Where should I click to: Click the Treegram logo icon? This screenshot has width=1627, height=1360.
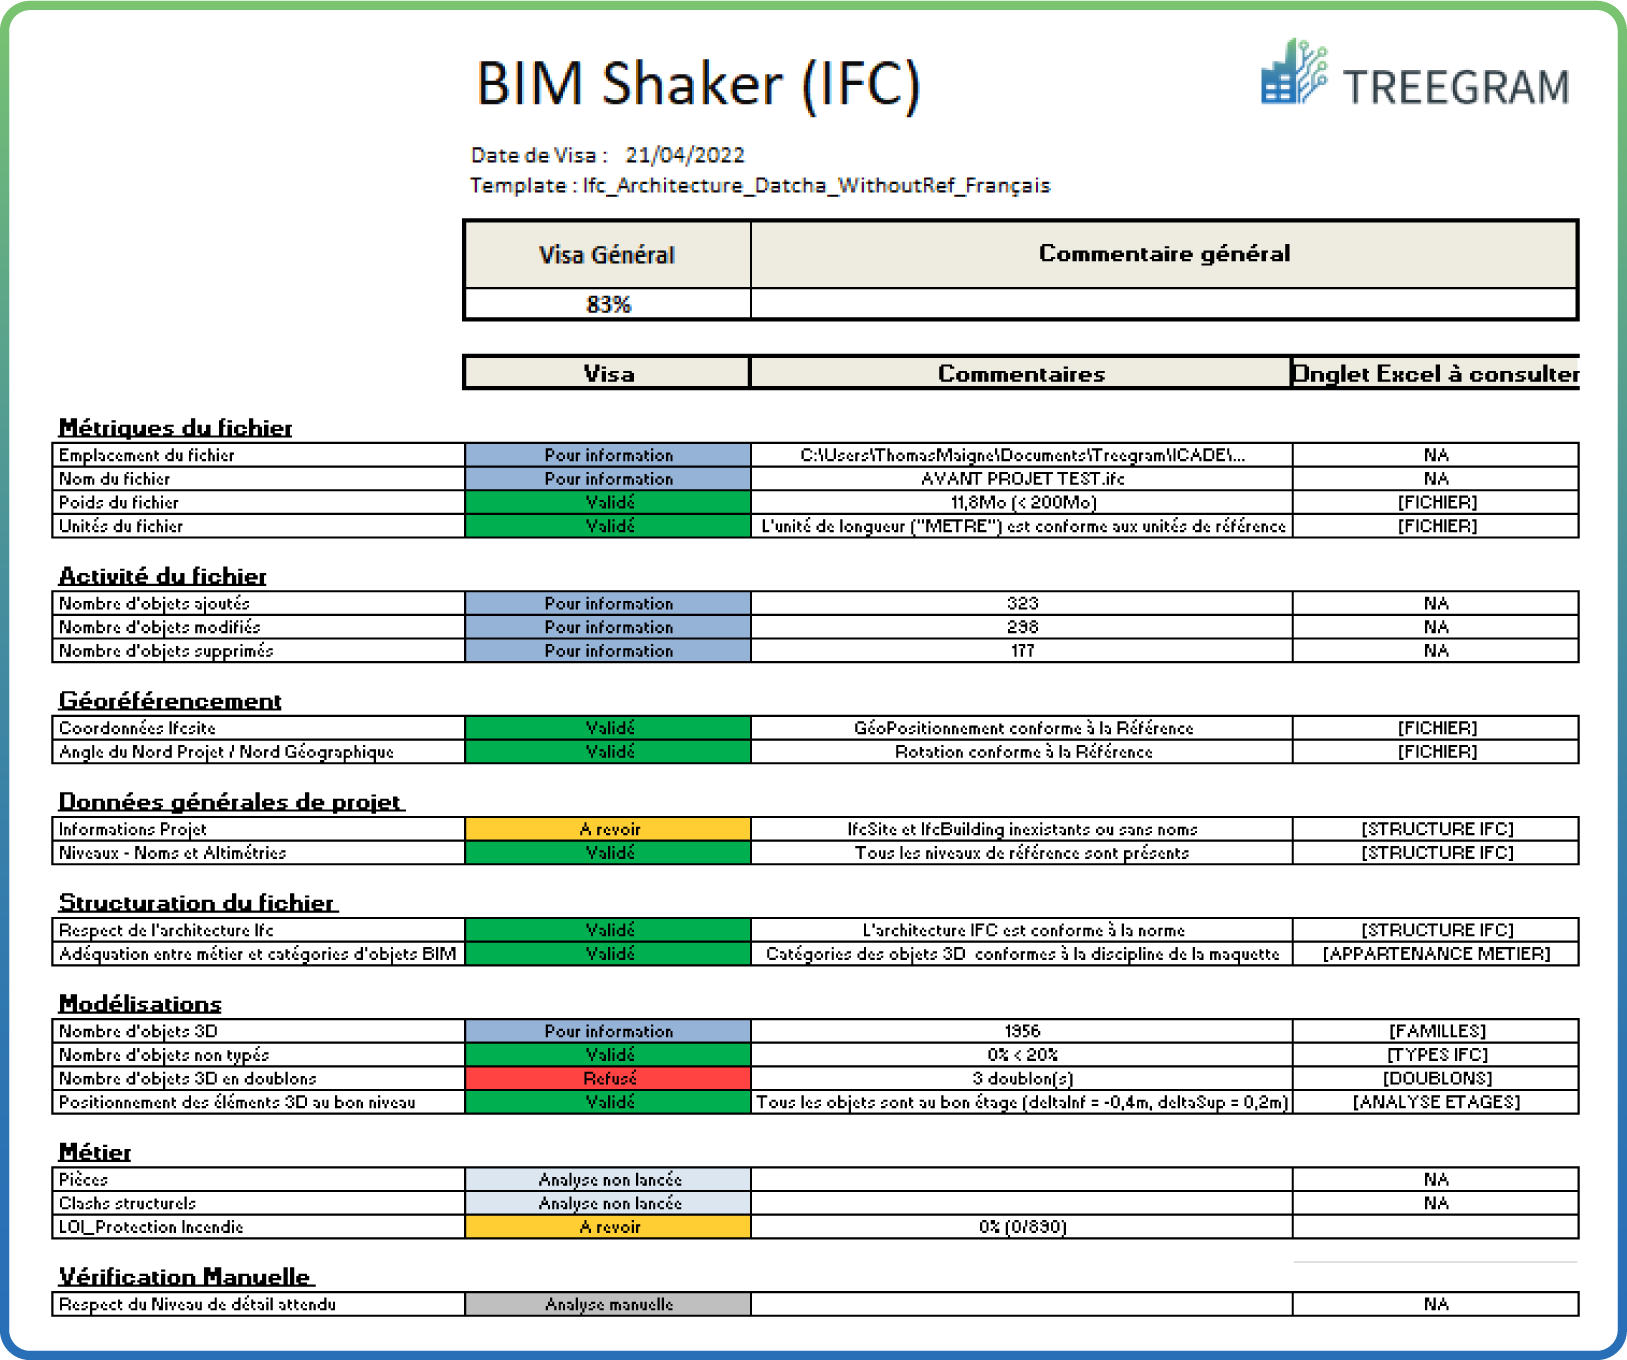(x=1294, y=72)
